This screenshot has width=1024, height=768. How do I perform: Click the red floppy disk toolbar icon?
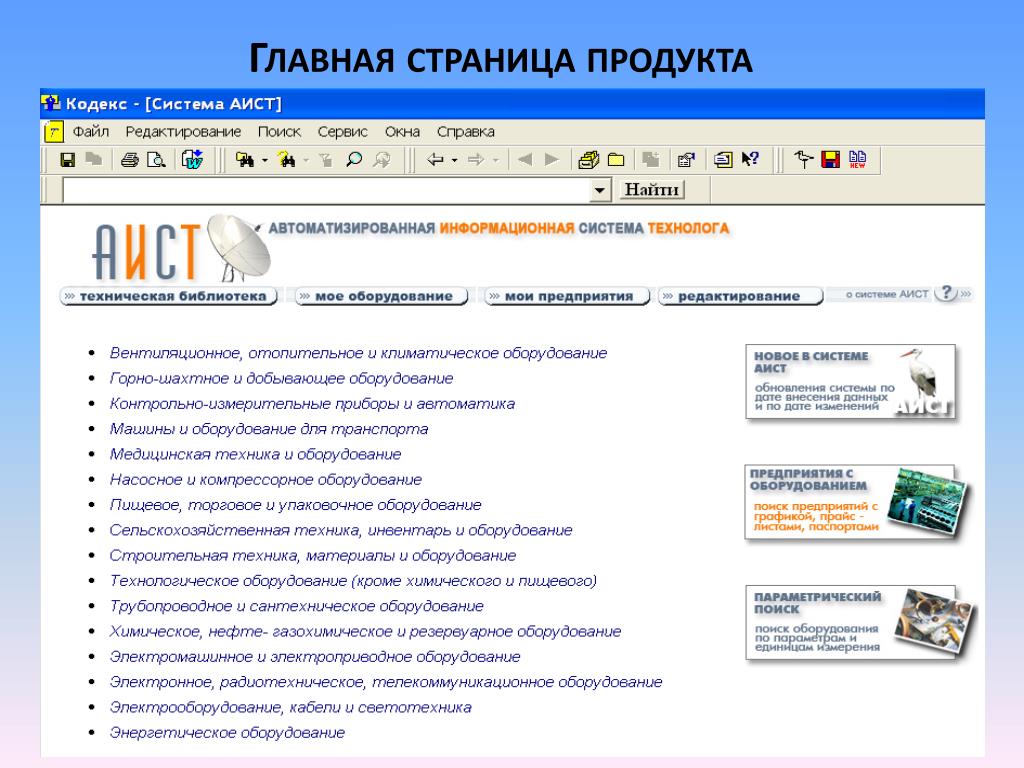pos(831,159)
